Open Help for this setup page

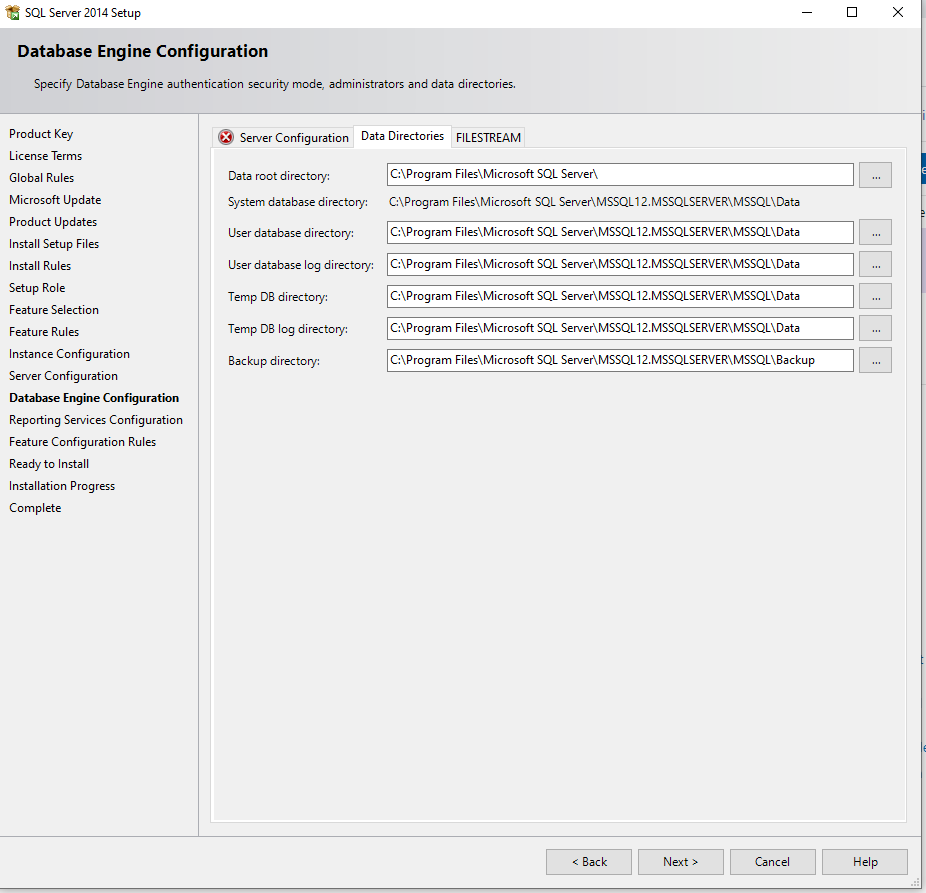[x=865, y=862]
